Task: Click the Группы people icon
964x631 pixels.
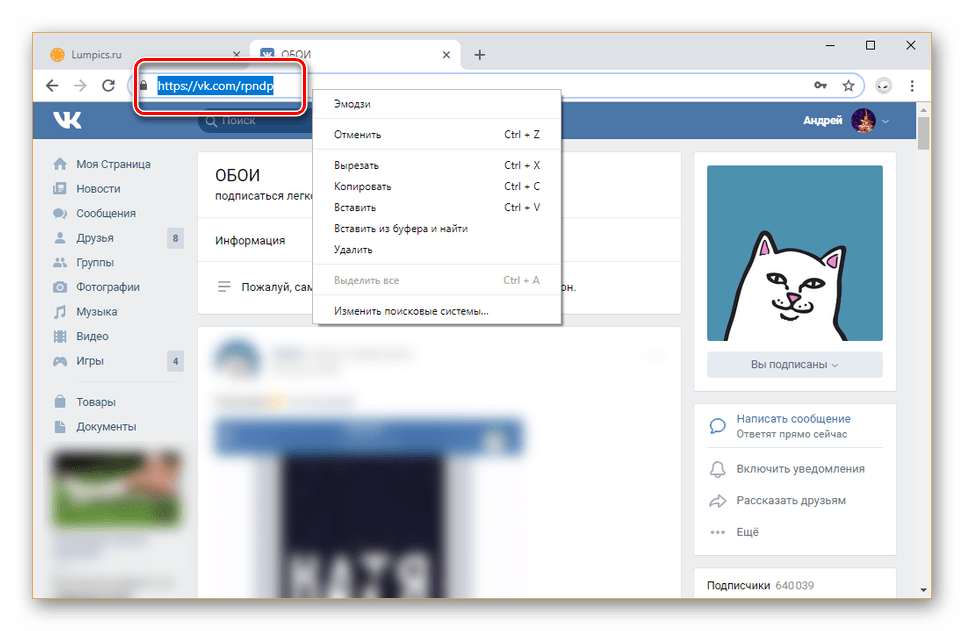Action: coord(60,263)
